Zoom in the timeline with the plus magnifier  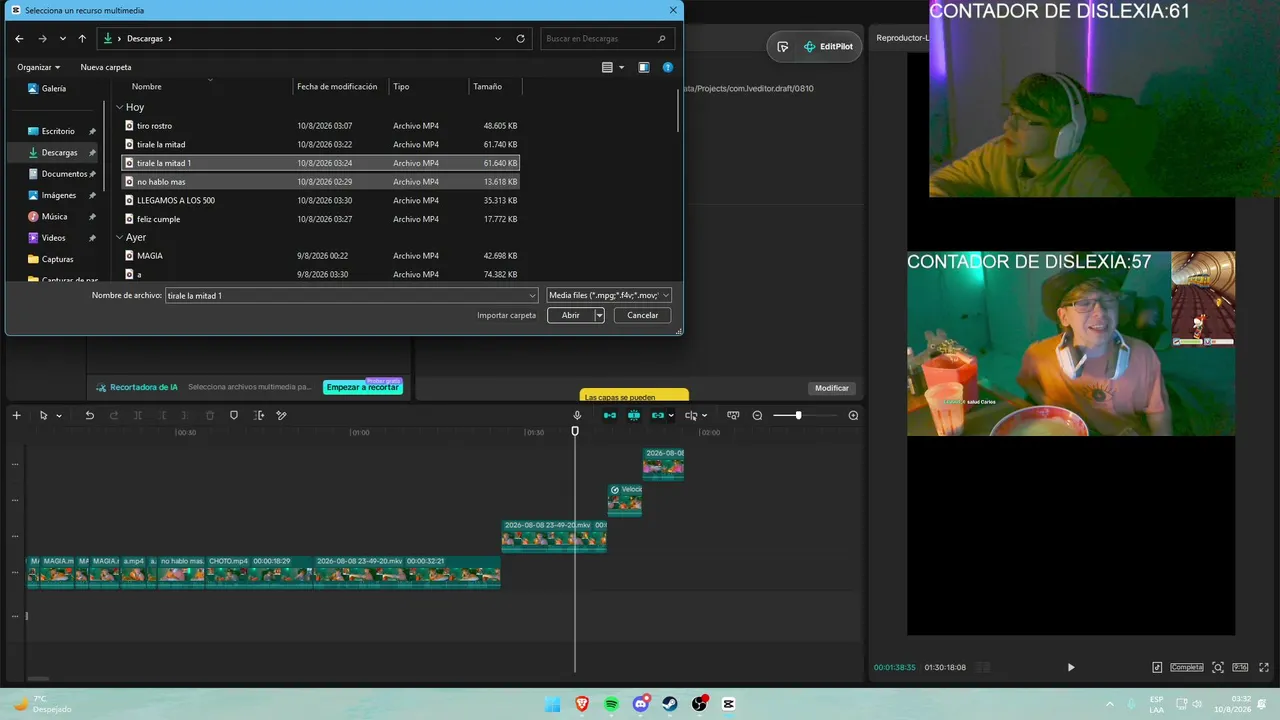click(853, 415)
